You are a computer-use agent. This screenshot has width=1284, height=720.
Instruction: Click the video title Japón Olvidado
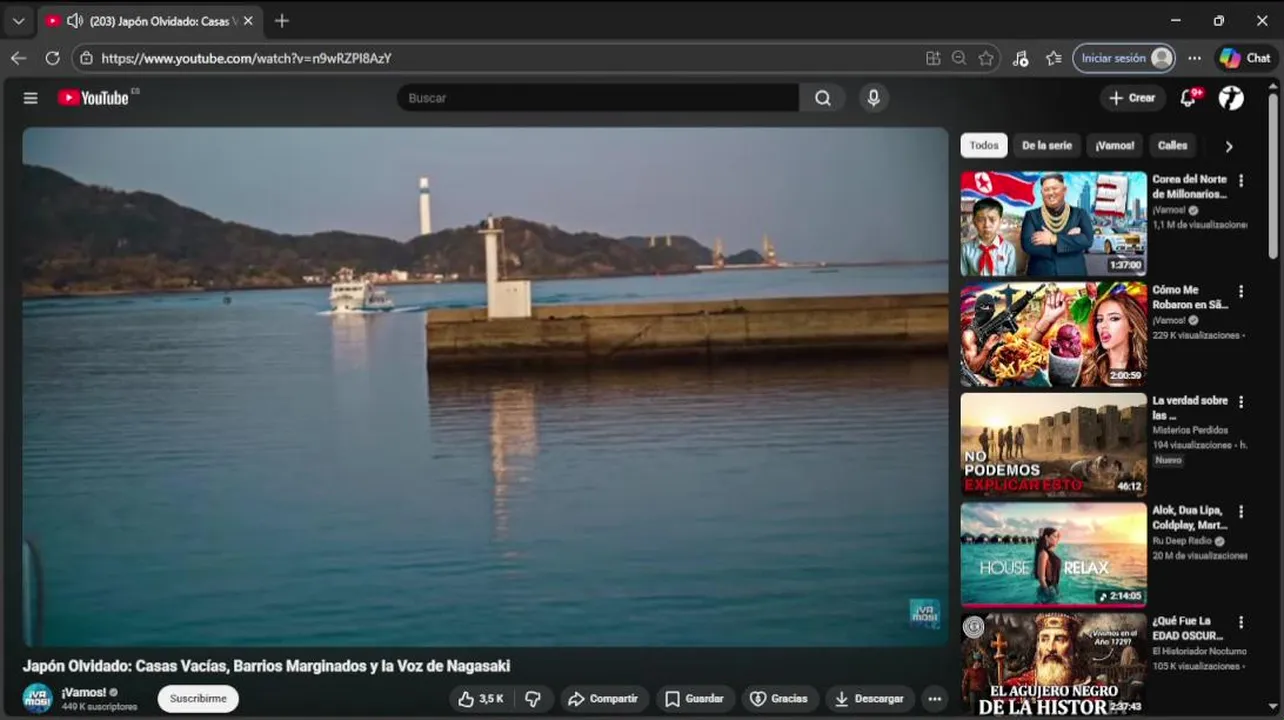coord(267,666)
